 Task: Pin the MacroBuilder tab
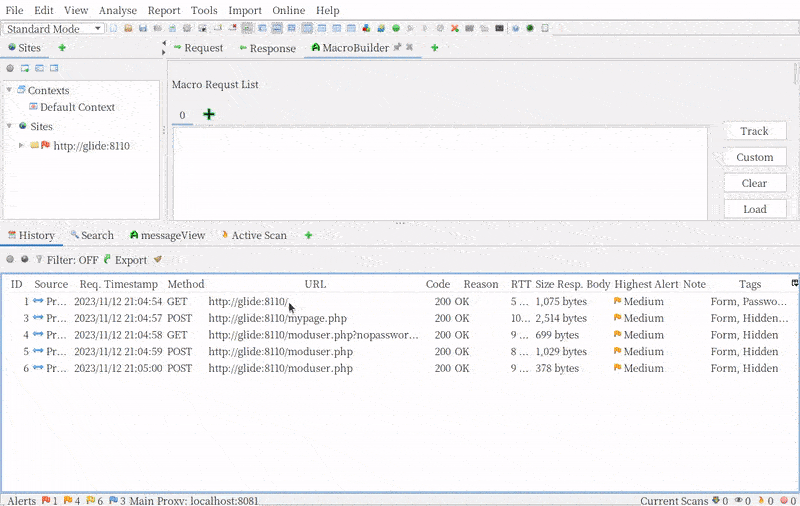click(x=397, y=47)
